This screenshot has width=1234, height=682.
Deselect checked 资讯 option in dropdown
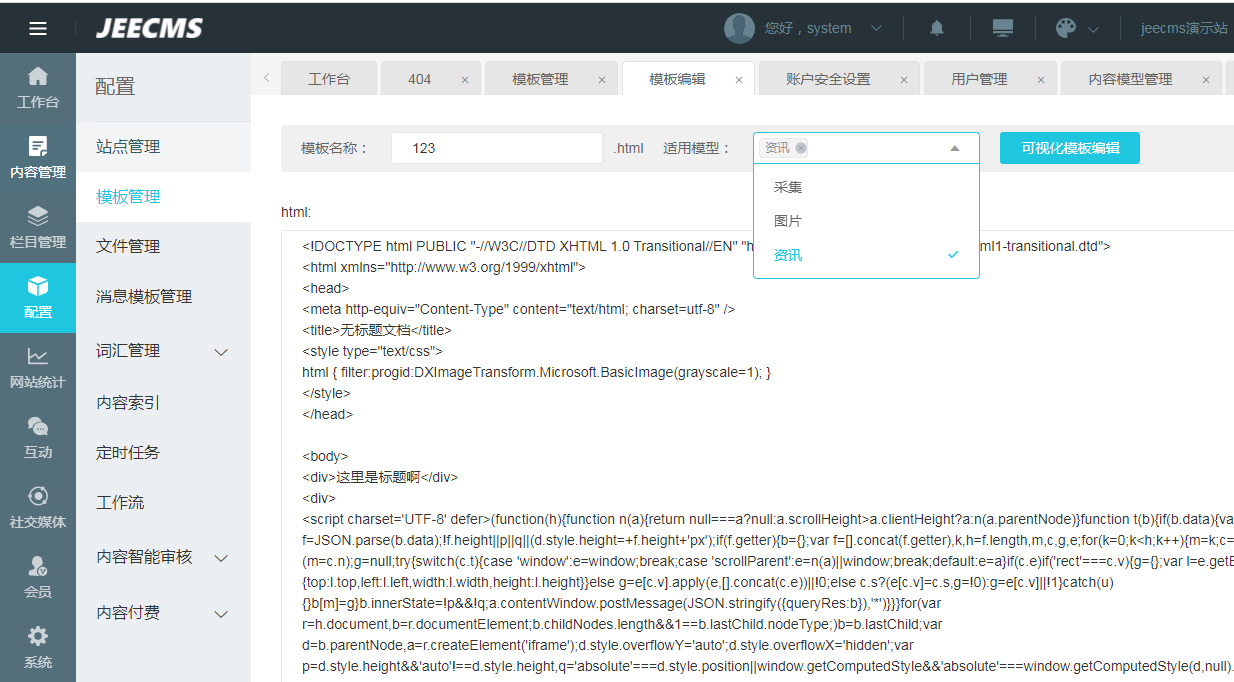[x=866, y=255]
